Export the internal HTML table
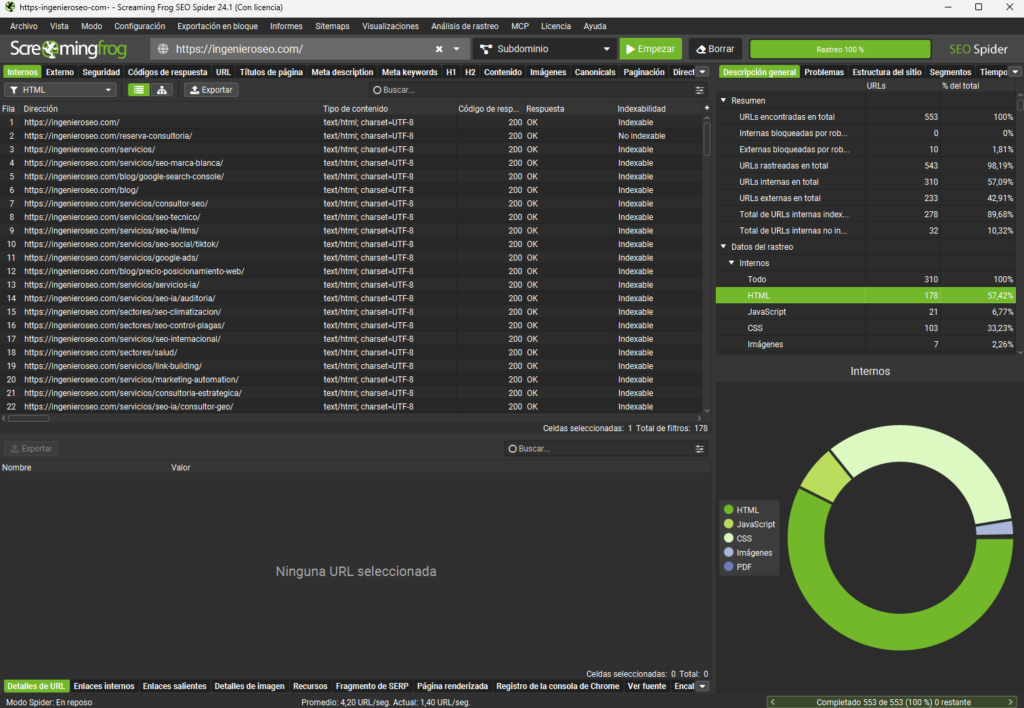 211,90
